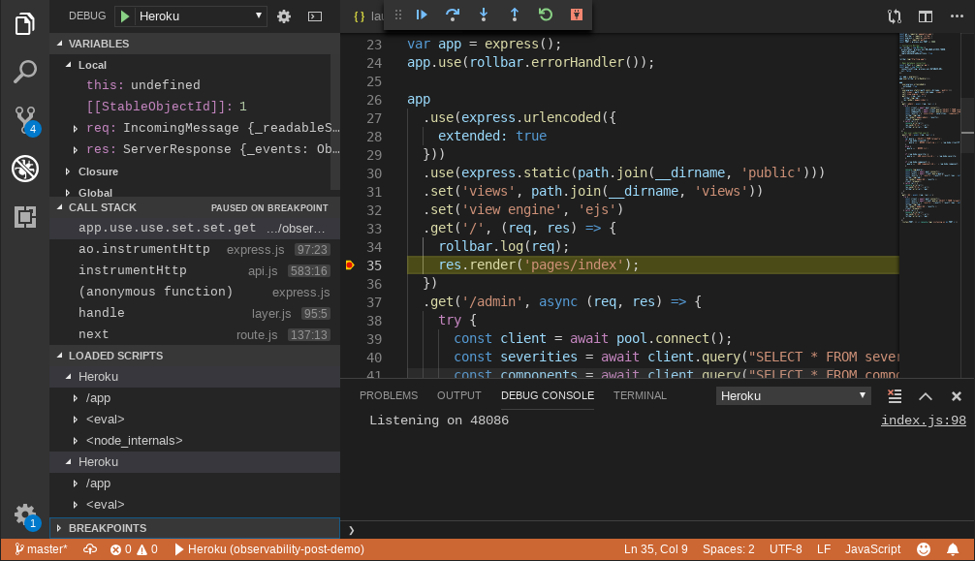The width and height of the screenshot is (975, 561).
Task: Expand the Breakpoints section
Action: pyautogui.click(x=107, y=528)
